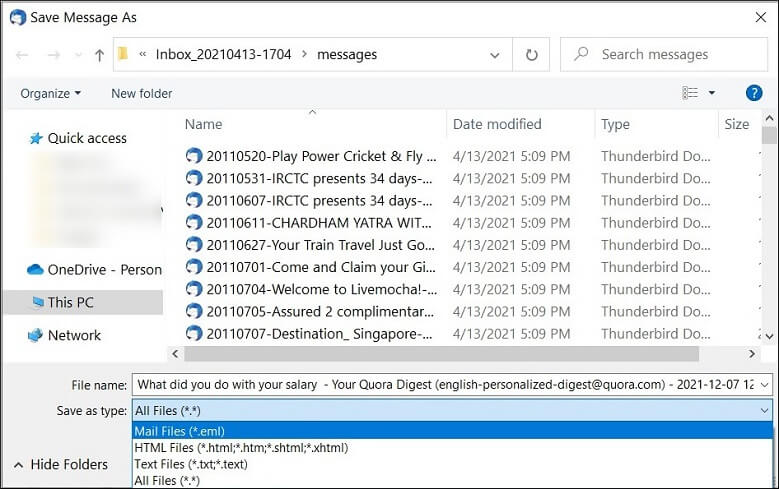
Task: Select file 20110707-Destination_ Singapore
Action: pyautogui.click(x=319, y=334)
